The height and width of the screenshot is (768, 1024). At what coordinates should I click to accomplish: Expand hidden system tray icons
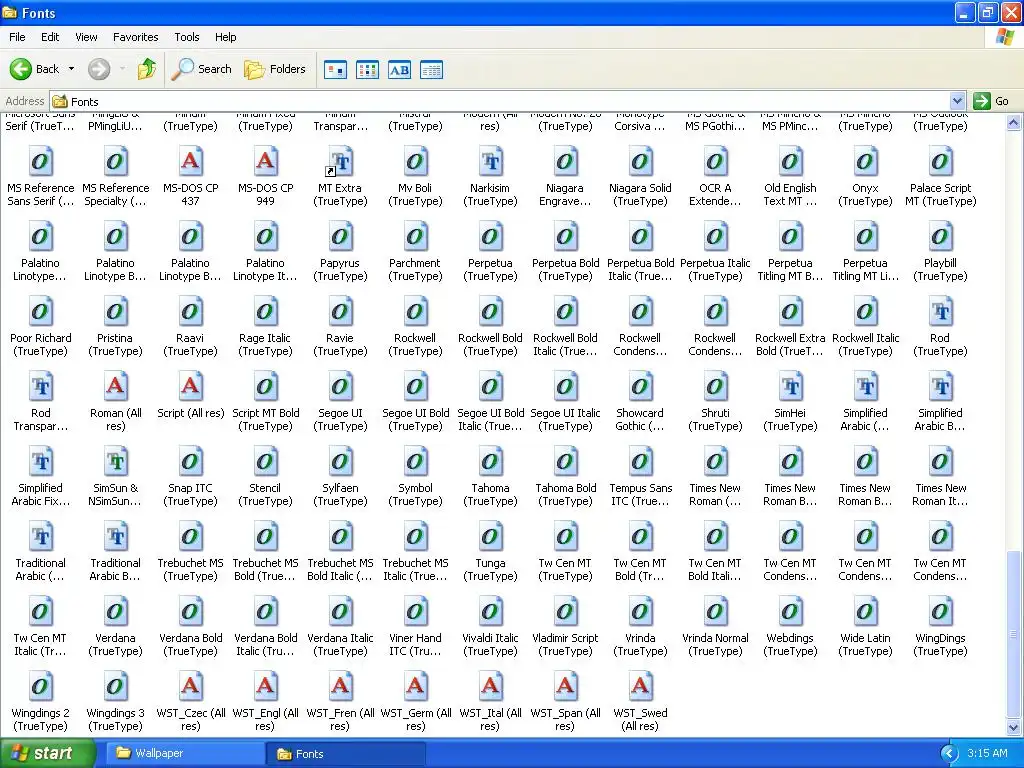pos(949,754)
